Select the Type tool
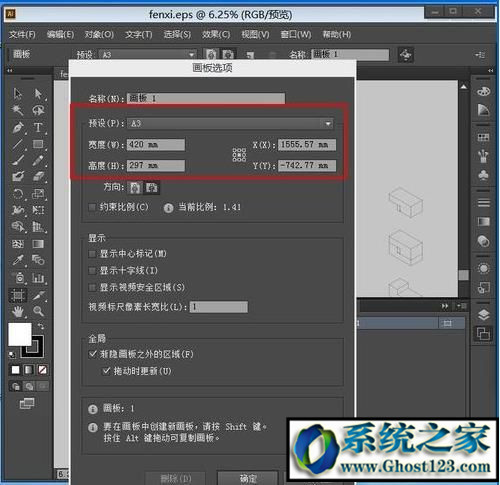Screen dimensions: 500x485 tap(38, 127)
